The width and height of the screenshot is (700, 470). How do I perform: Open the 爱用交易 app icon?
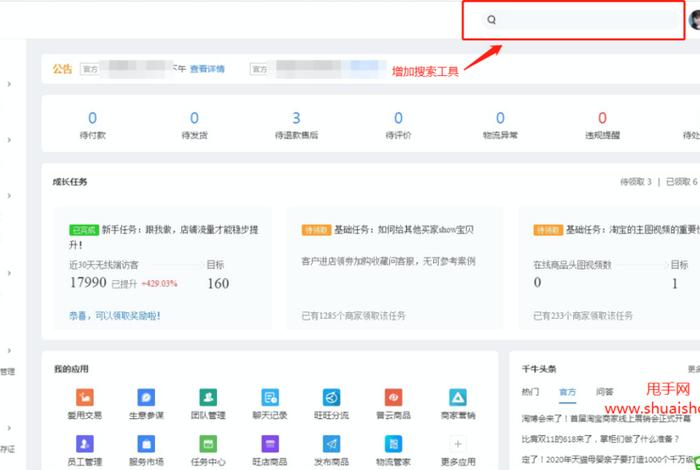85,397
